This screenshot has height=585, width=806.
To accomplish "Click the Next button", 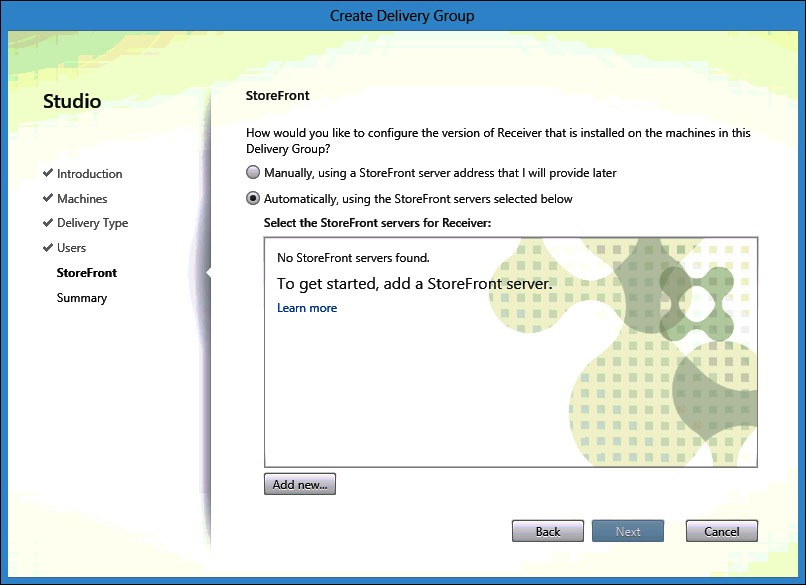I will pos(628,531).
